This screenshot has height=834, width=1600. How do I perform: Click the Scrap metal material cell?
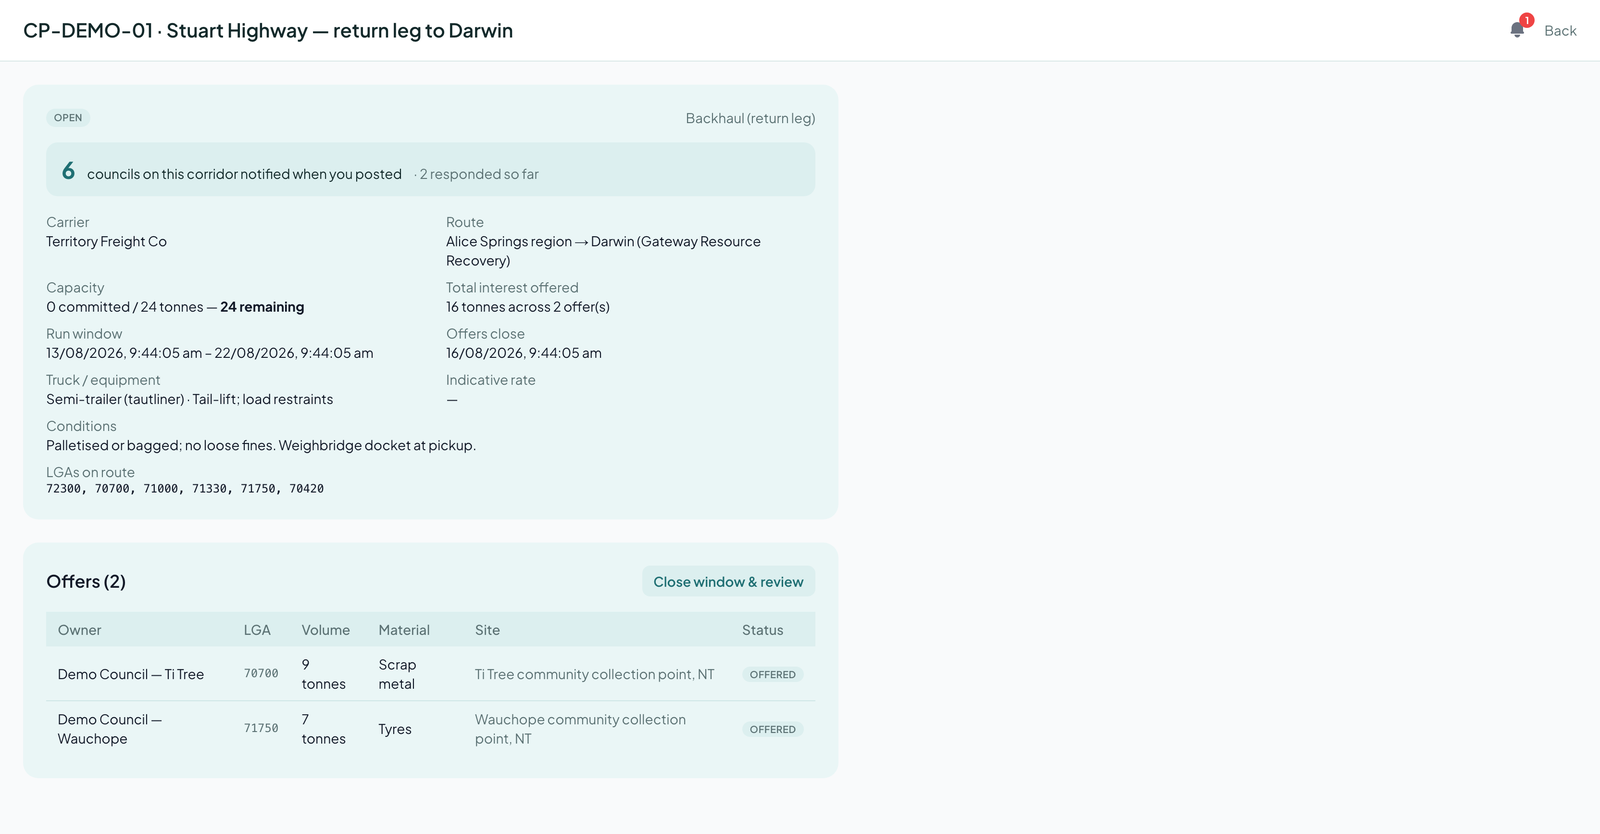[397, 675]
